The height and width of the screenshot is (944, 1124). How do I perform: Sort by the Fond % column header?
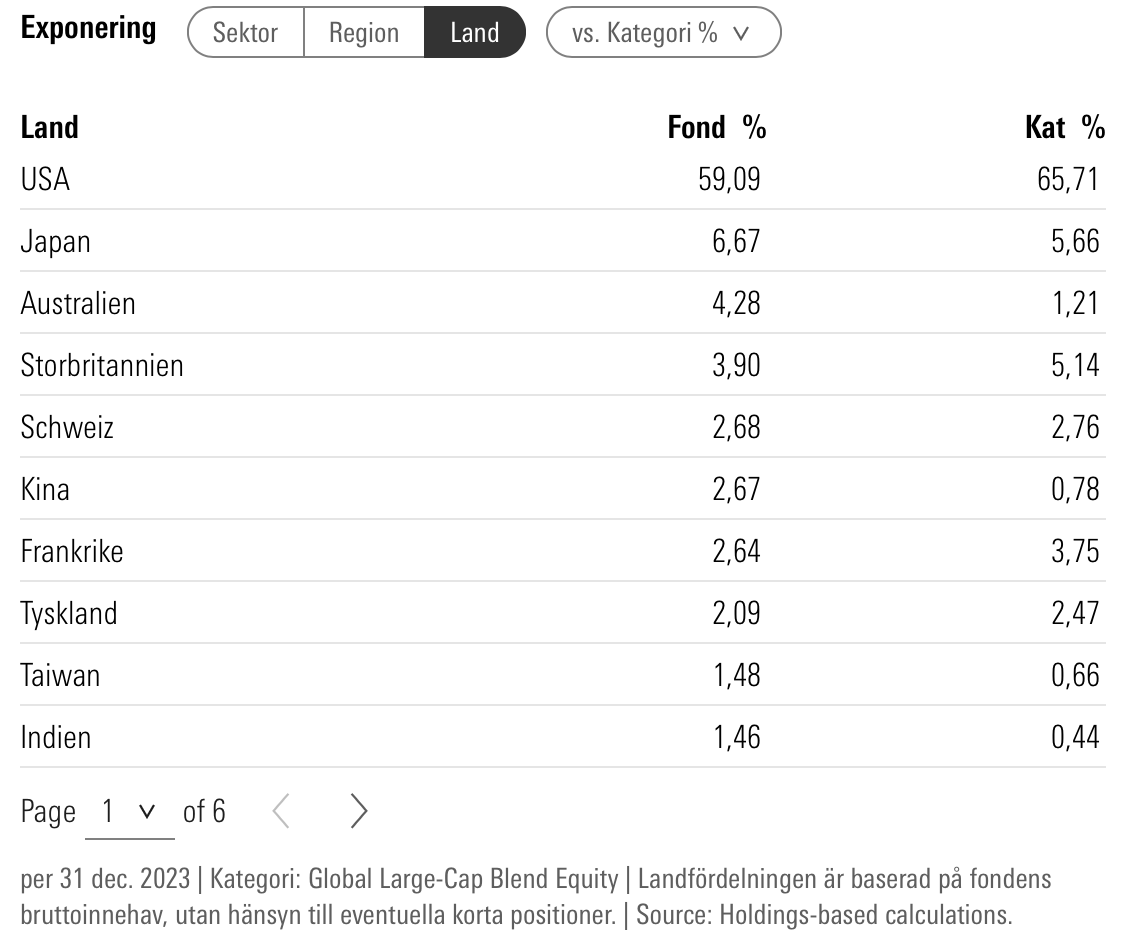pyautogui.click(x=716, y=128)
